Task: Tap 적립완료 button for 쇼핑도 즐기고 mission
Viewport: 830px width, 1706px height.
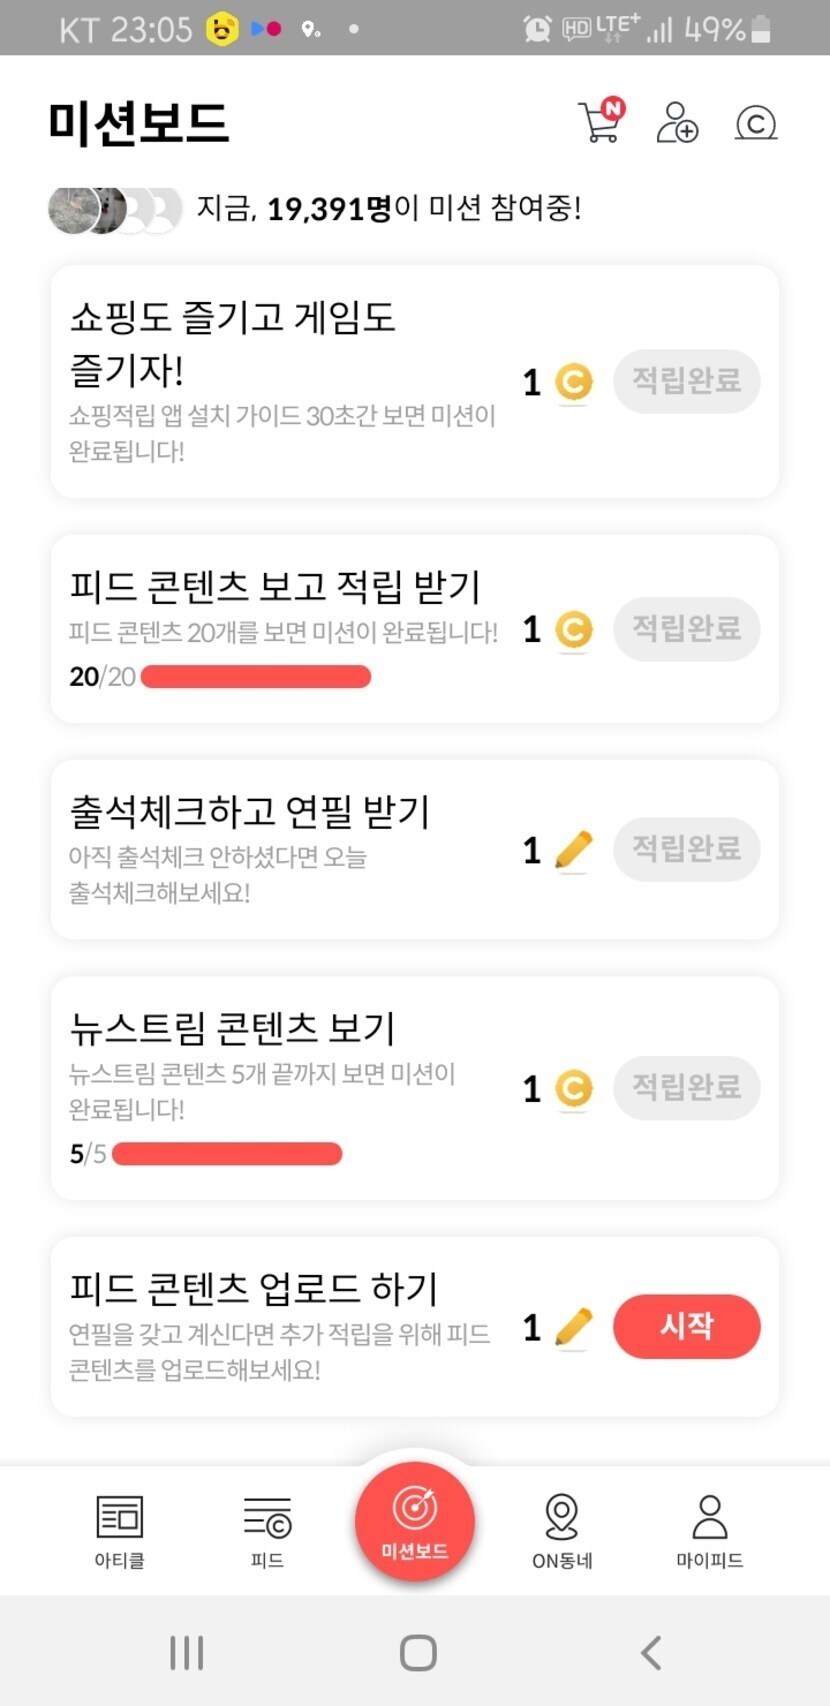Action: click(x=686, y=381)
